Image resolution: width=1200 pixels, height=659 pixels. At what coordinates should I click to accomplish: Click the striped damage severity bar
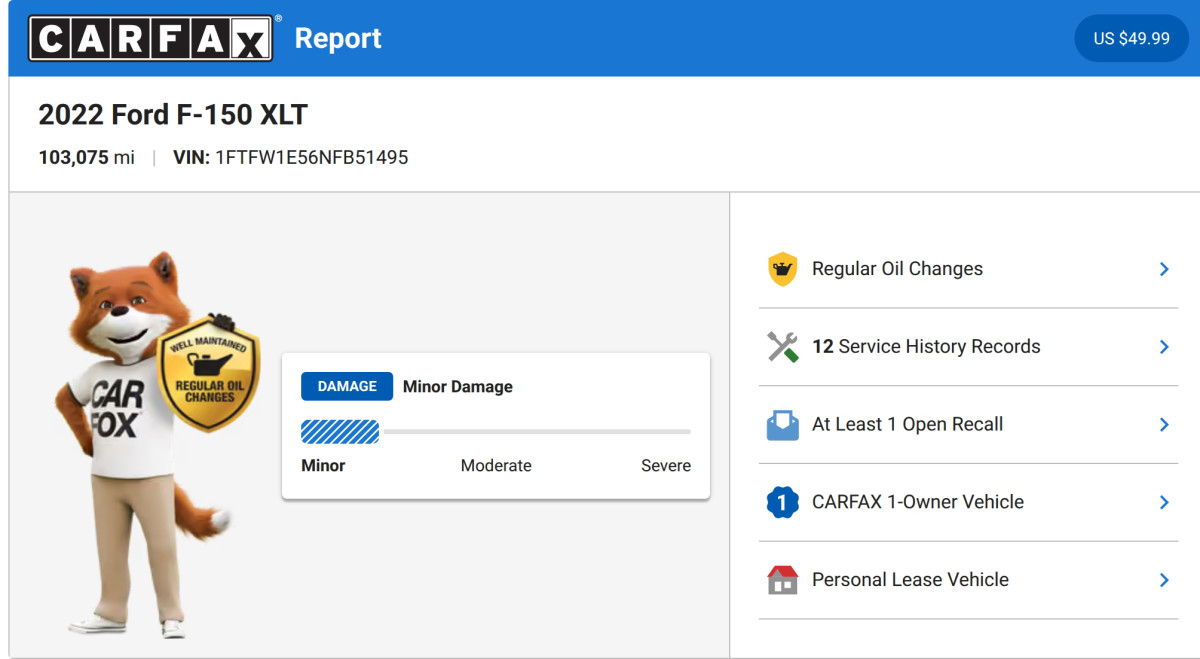coord(340,432)
